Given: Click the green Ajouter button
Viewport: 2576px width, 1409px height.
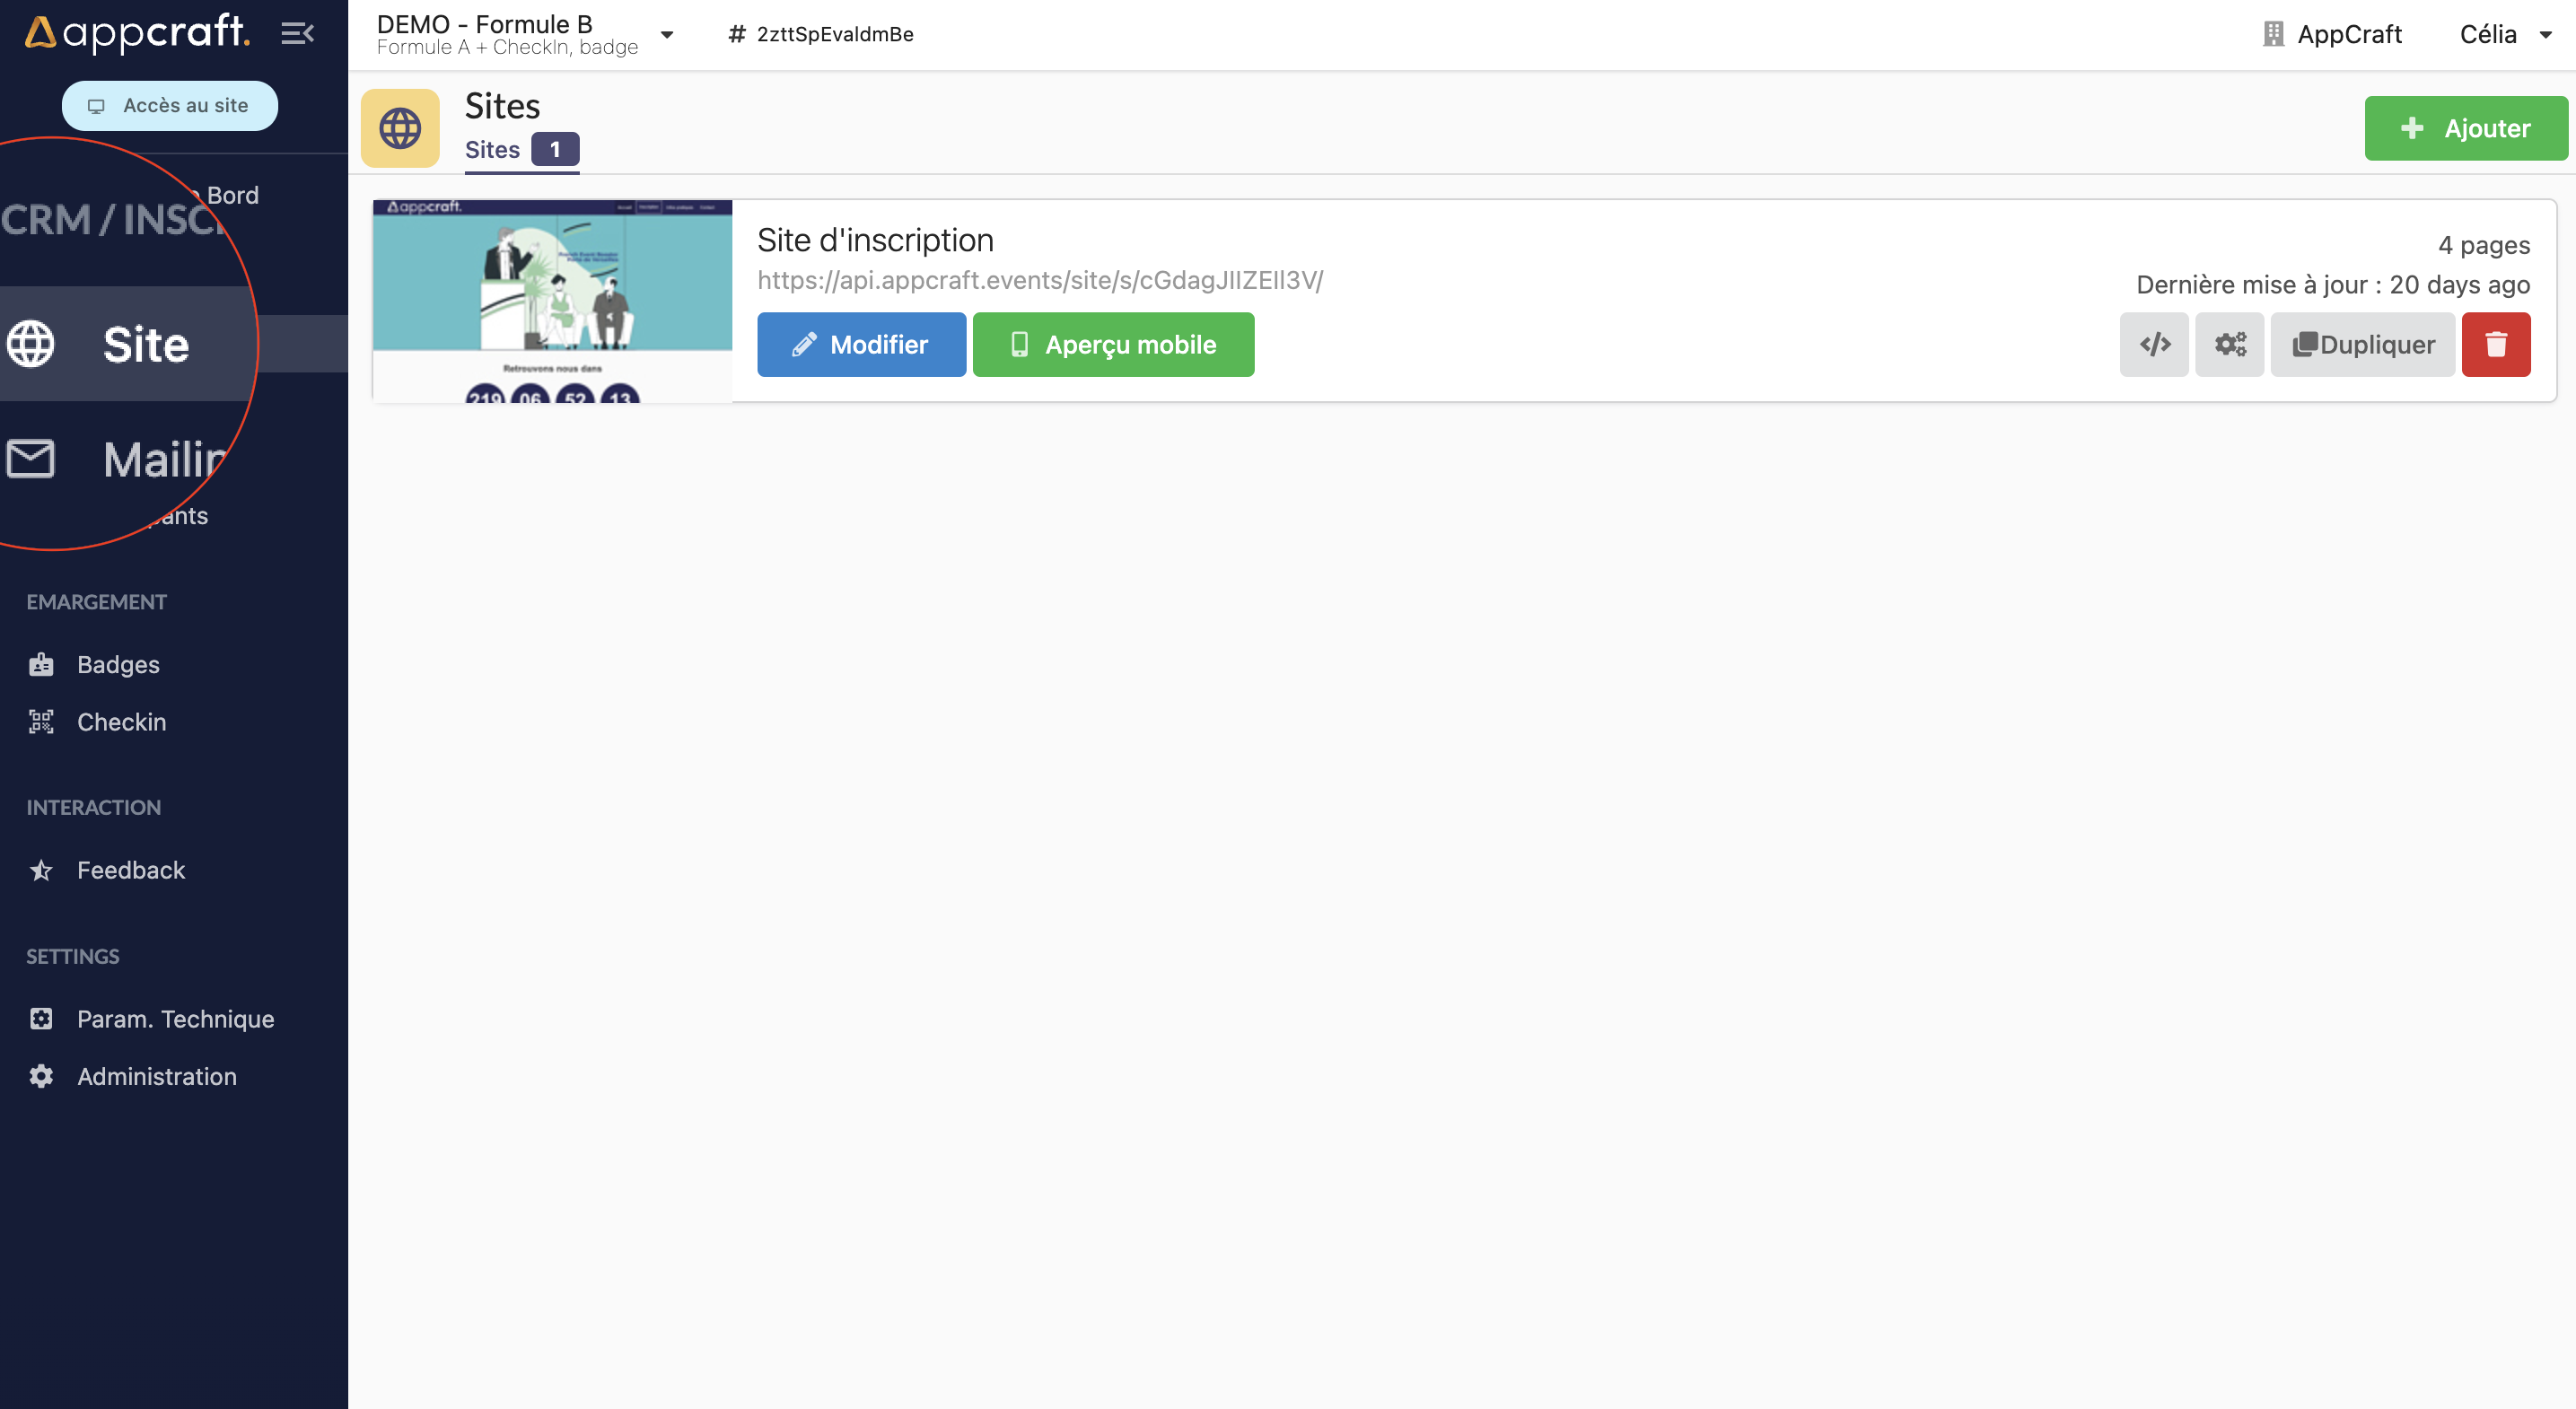Looking at the screenshot, I should coord(2465,128).
